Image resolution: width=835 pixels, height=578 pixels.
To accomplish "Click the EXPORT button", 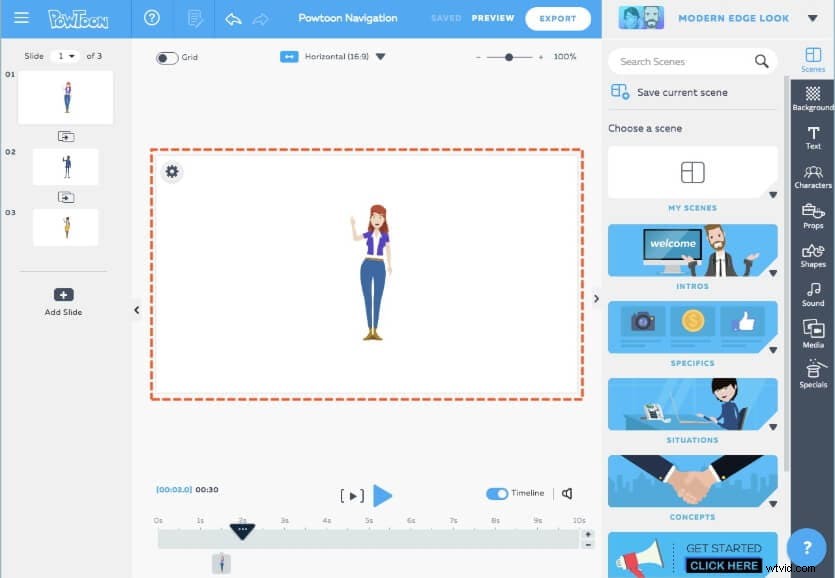I will [x=558, y=18].
